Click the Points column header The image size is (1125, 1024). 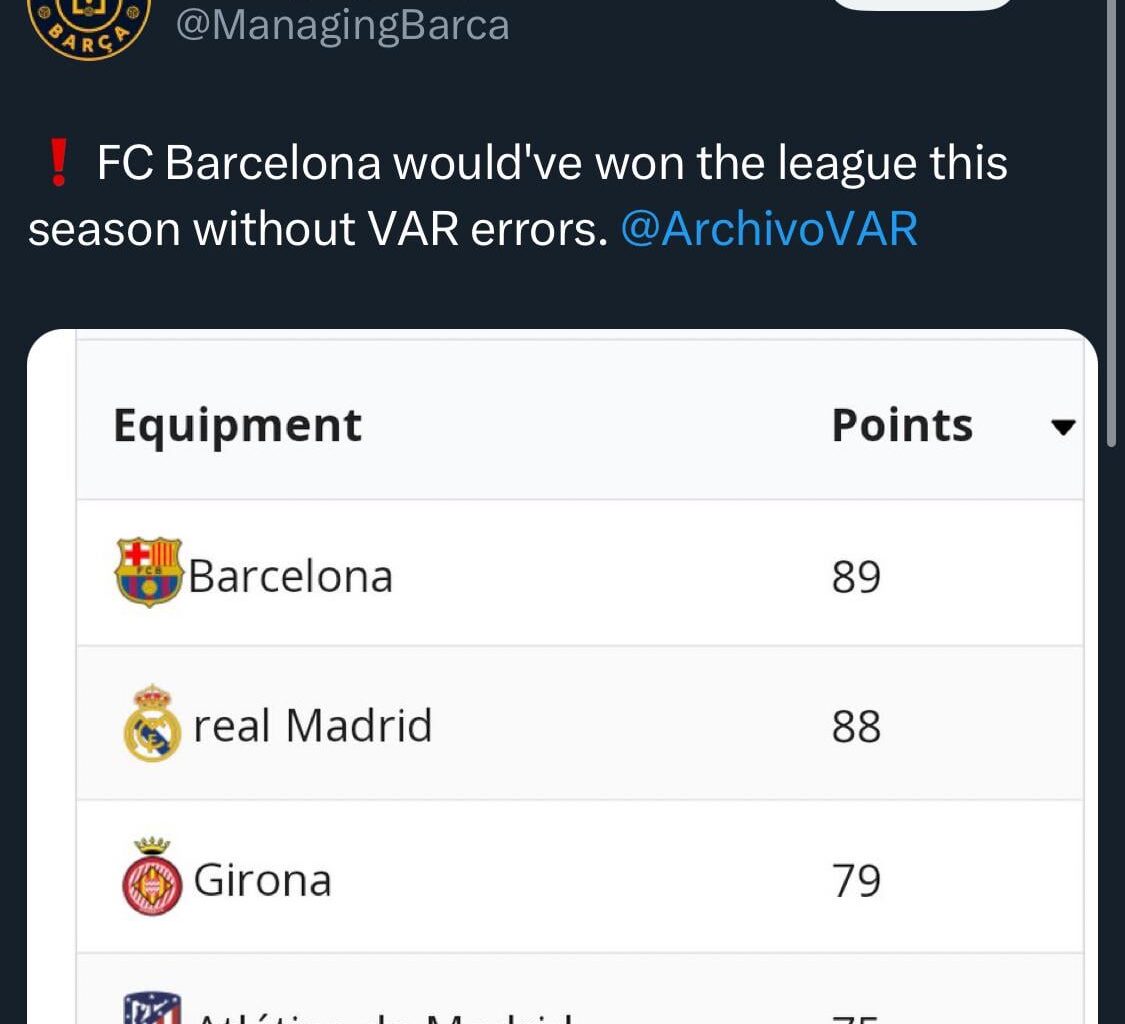pyautogui.click(x=901, y=425)
